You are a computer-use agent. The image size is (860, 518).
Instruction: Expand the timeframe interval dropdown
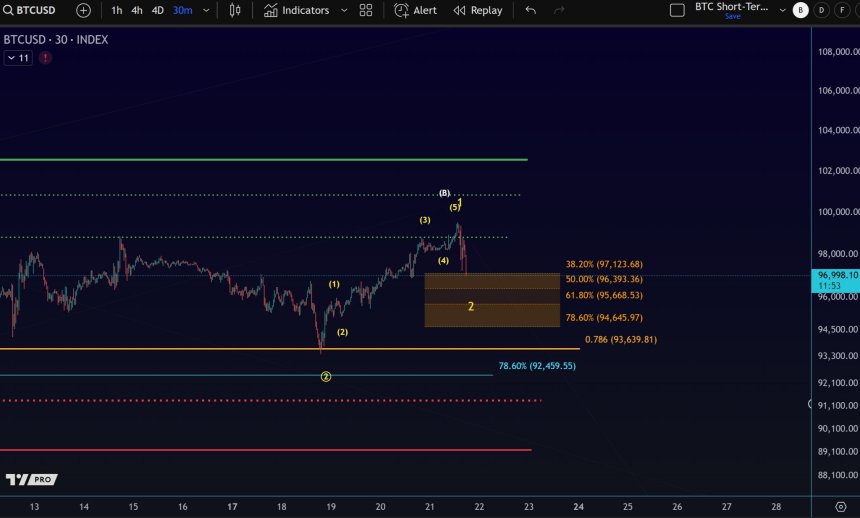click(x=206, y=10)
